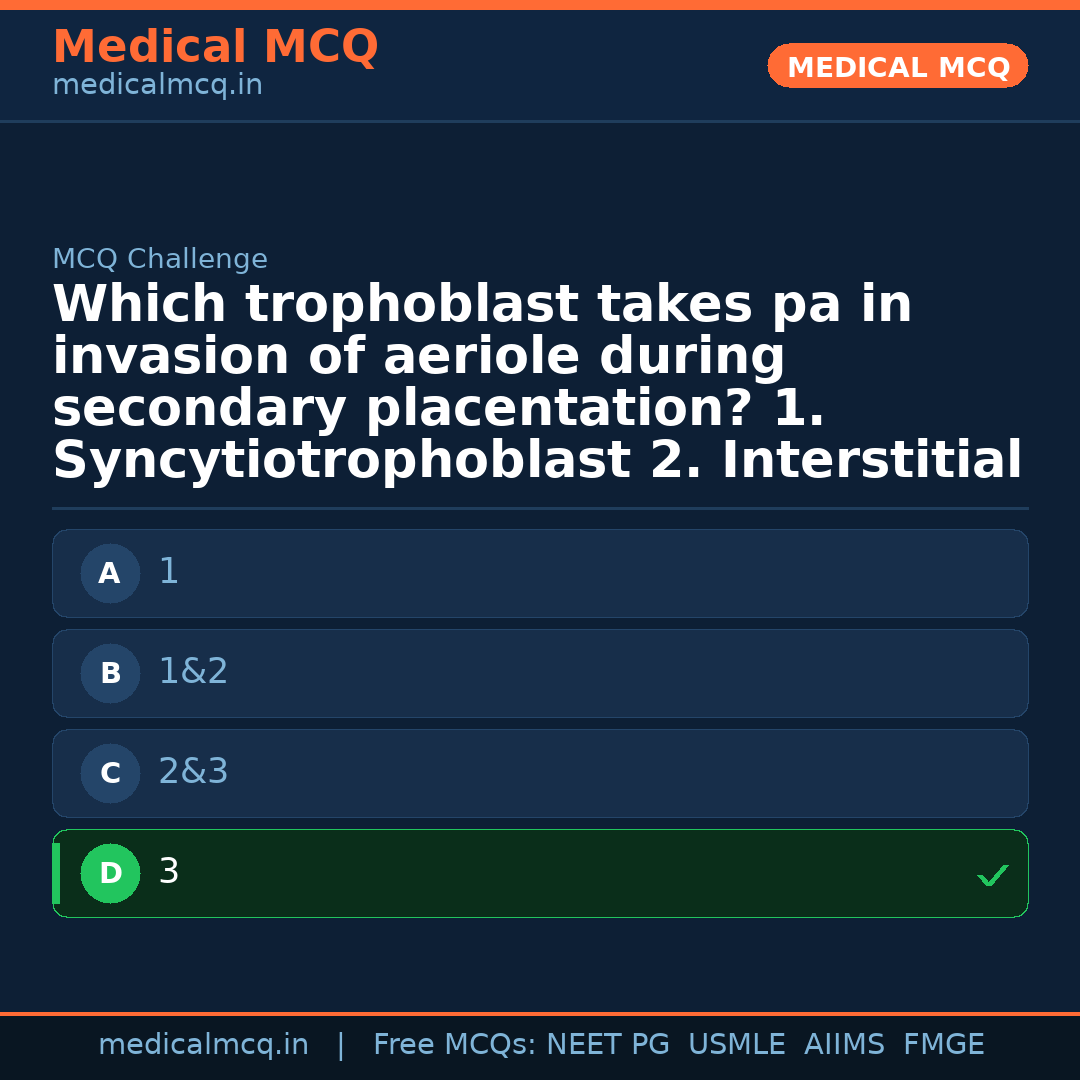This screenshot has height=1080, width=1080.
Task: Open the medicalmcq.in link under the title
Action: (157, 86)
